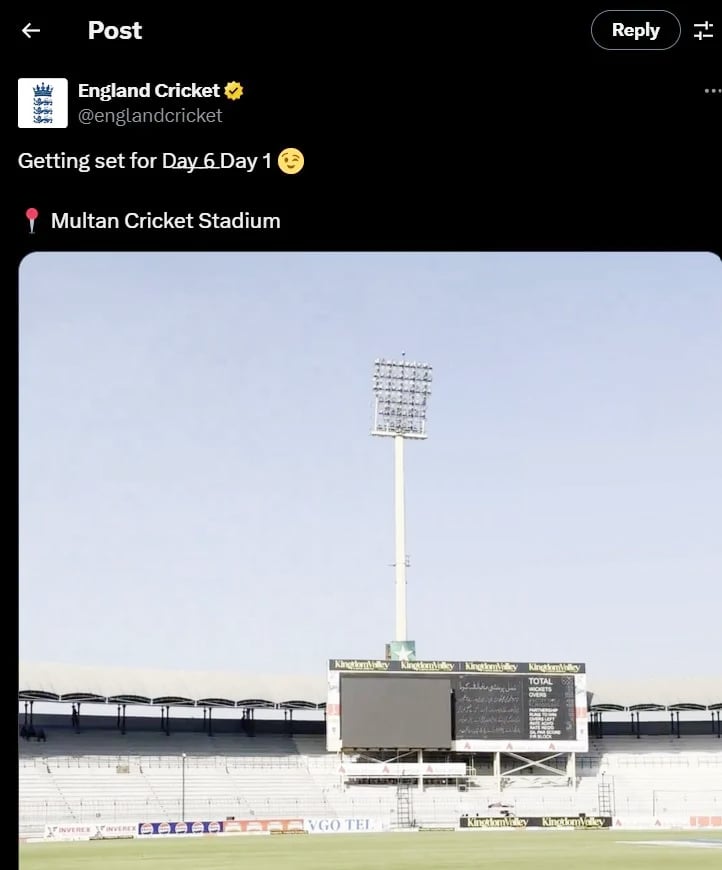
Task: Click the Reply button
Action: coord(635,30)
